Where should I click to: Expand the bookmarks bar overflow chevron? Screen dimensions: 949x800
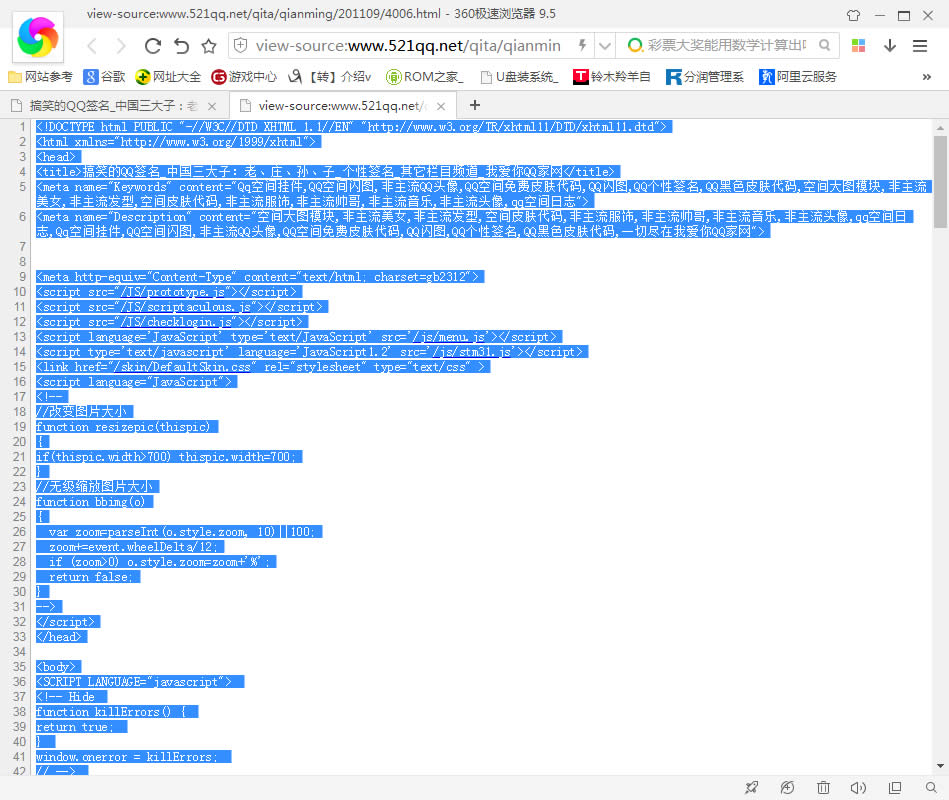(x=927, y=77)
